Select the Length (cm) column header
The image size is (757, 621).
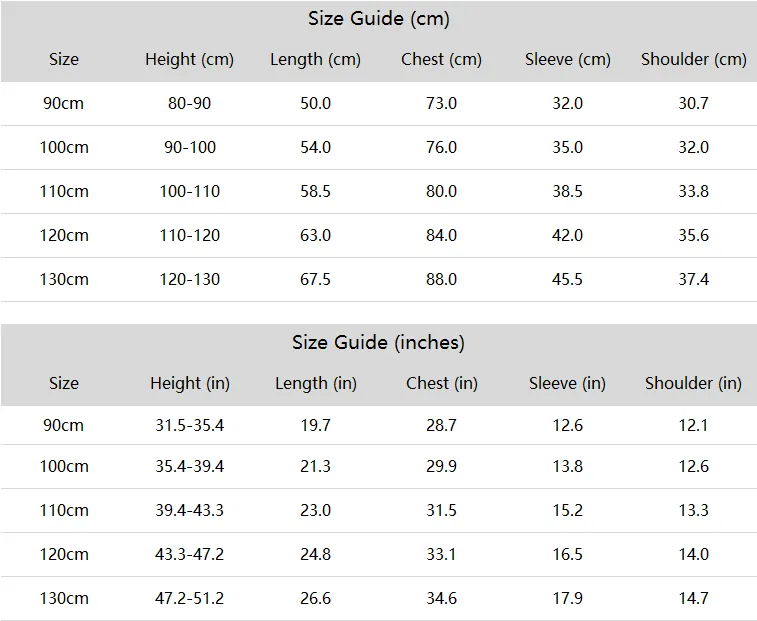pyautogui.click(x=315, y=59)
